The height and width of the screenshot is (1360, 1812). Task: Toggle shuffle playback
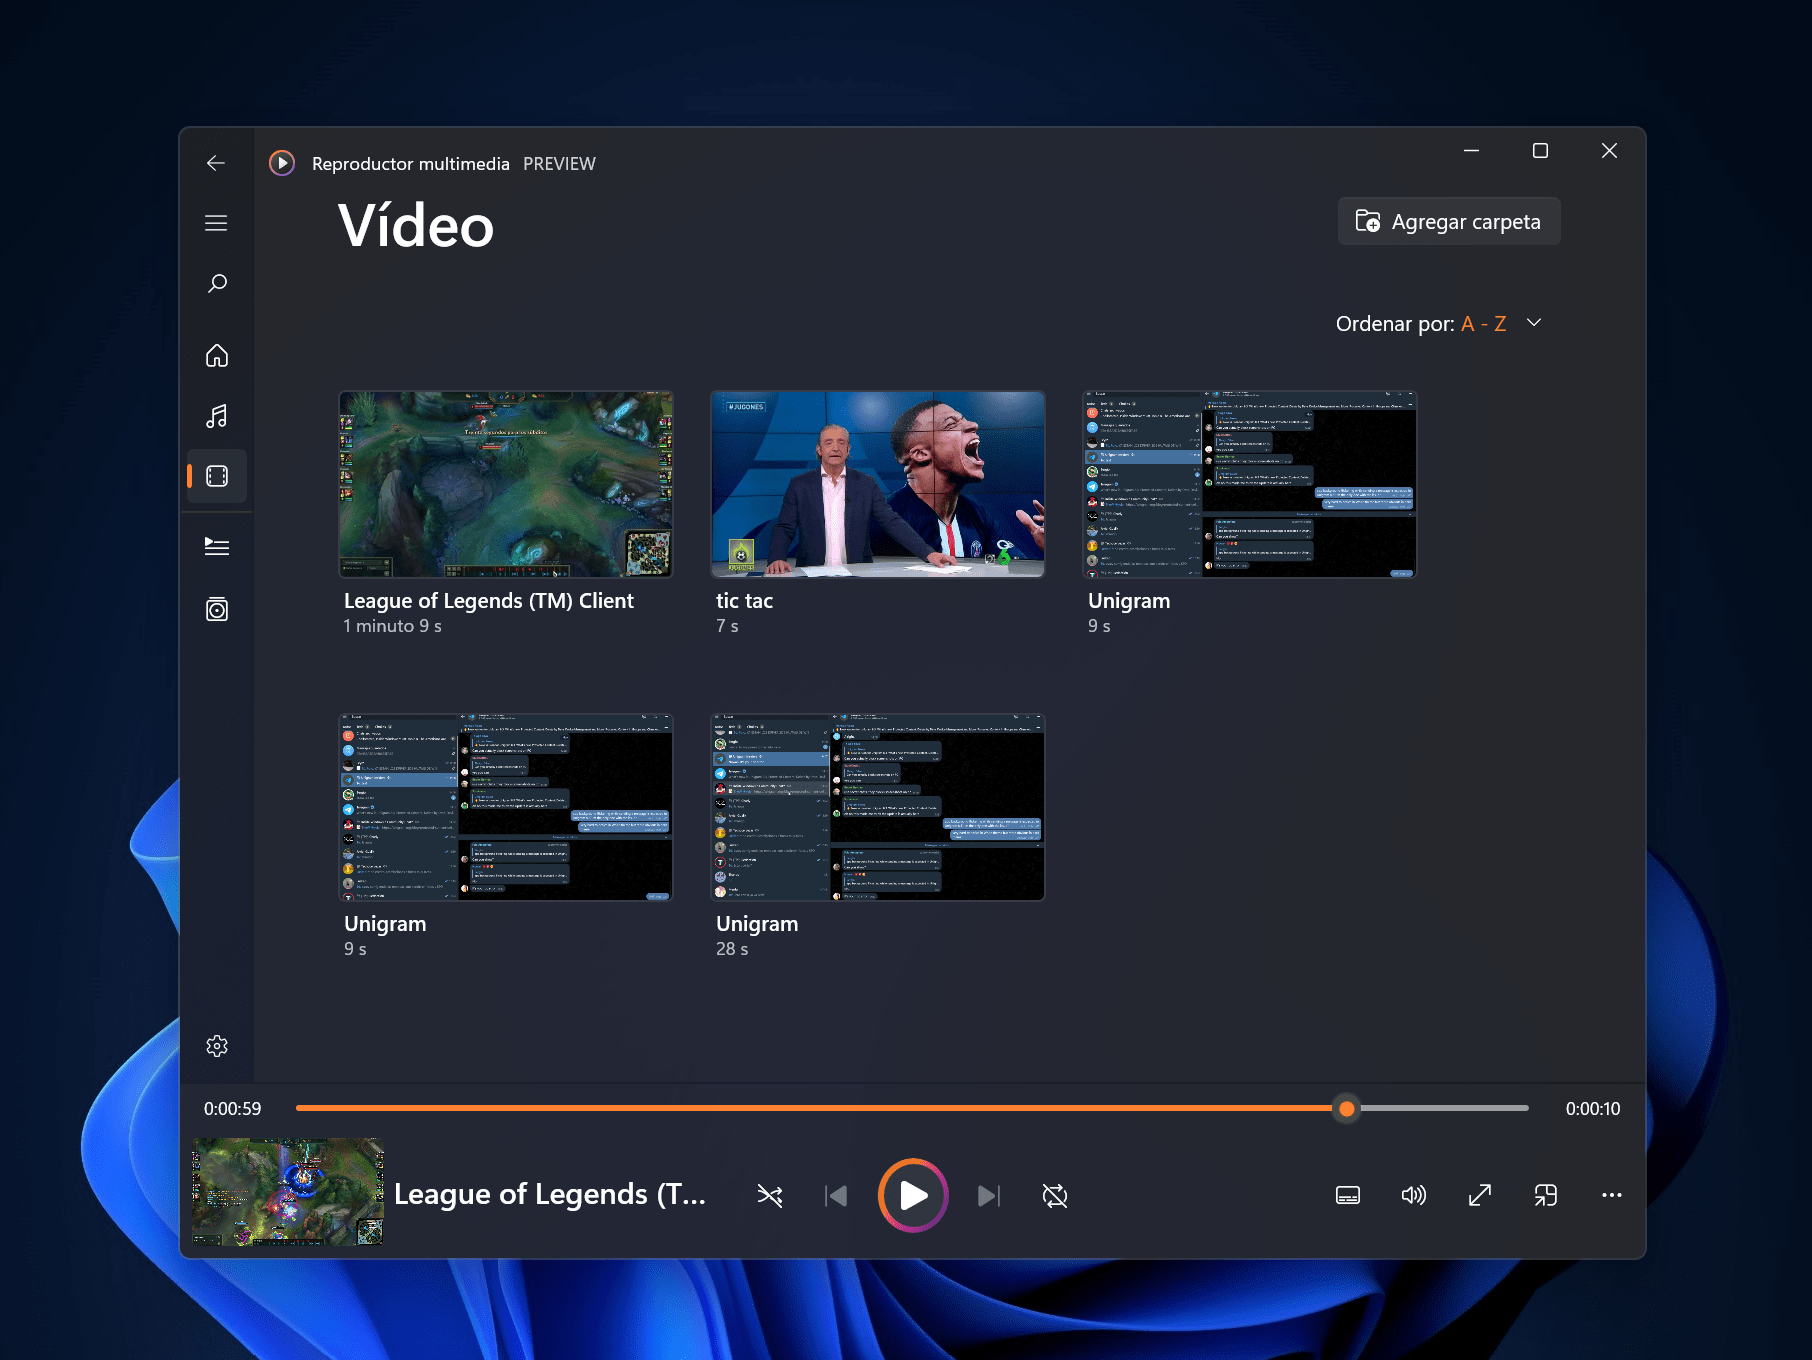pyautogui.click(x=770, y=1195)
